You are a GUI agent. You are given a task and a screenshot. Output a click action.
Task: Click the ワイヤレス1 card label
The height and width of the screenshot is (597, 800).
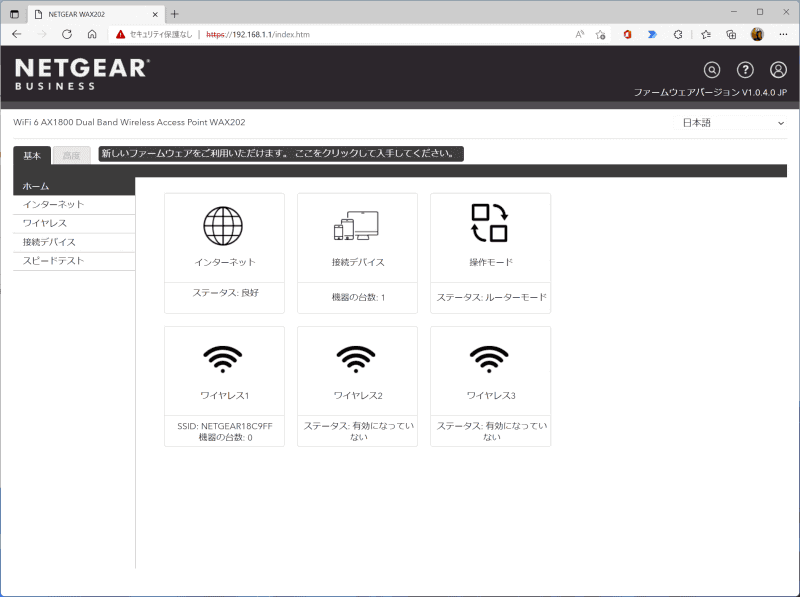[x=224, y=395]
